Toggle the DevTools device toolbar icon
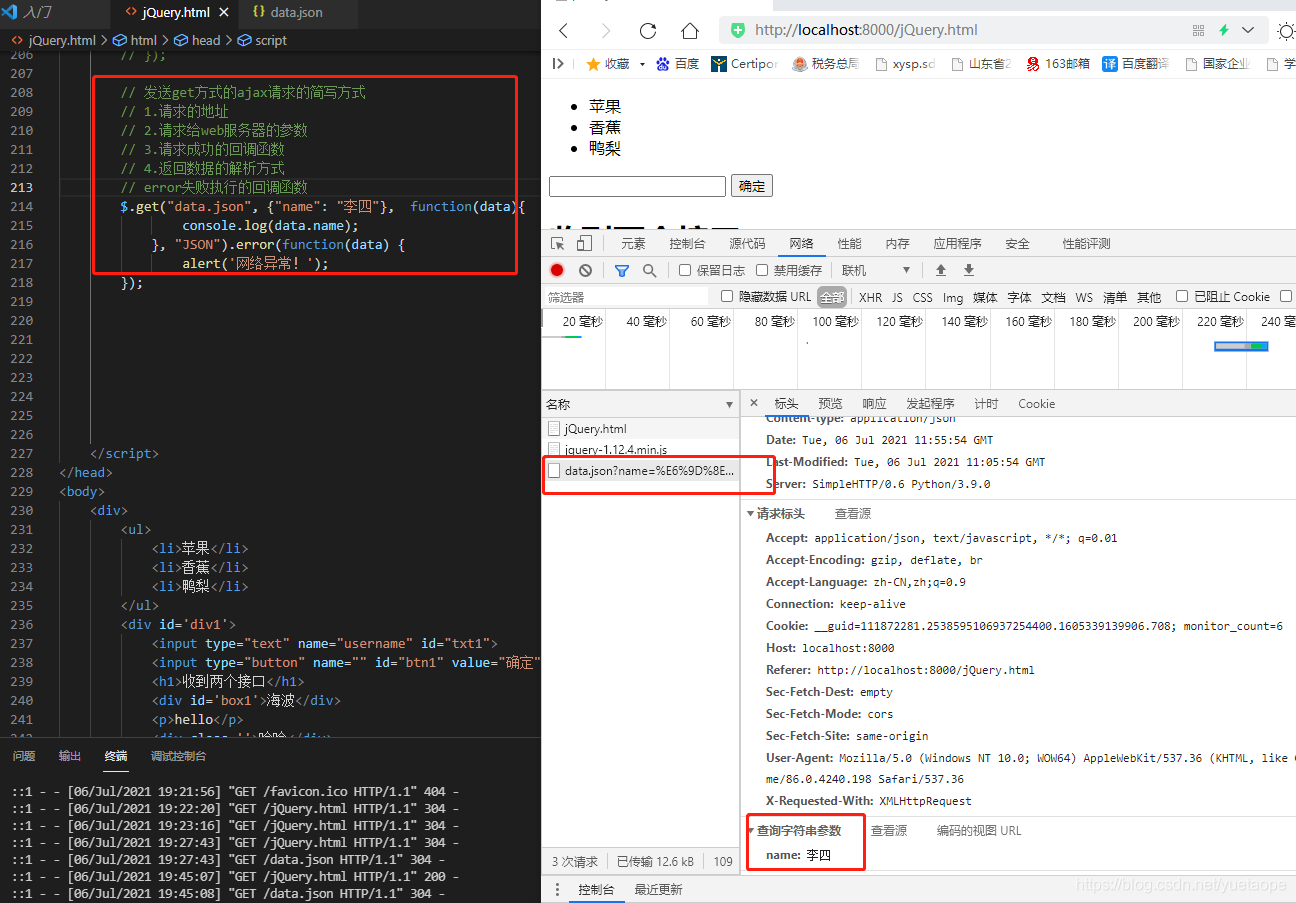This screenshot has width=1296, height=903. point(584,243)
